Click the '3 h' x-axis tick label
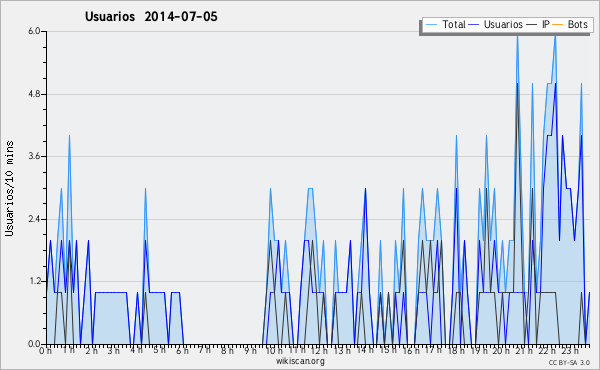Viewport: 600px width, 370px height. coord(113,350)
